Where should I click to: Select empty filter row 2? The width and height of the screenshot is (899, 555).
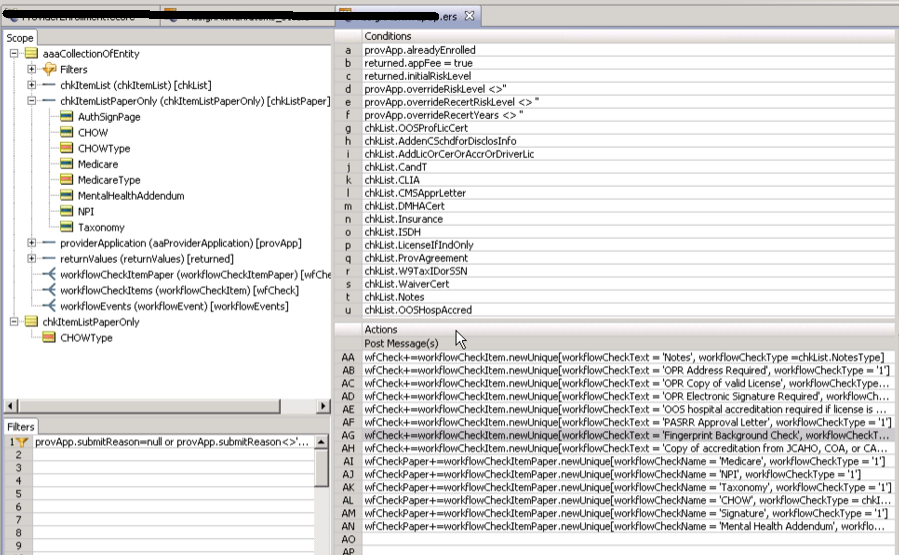(173, 455)
